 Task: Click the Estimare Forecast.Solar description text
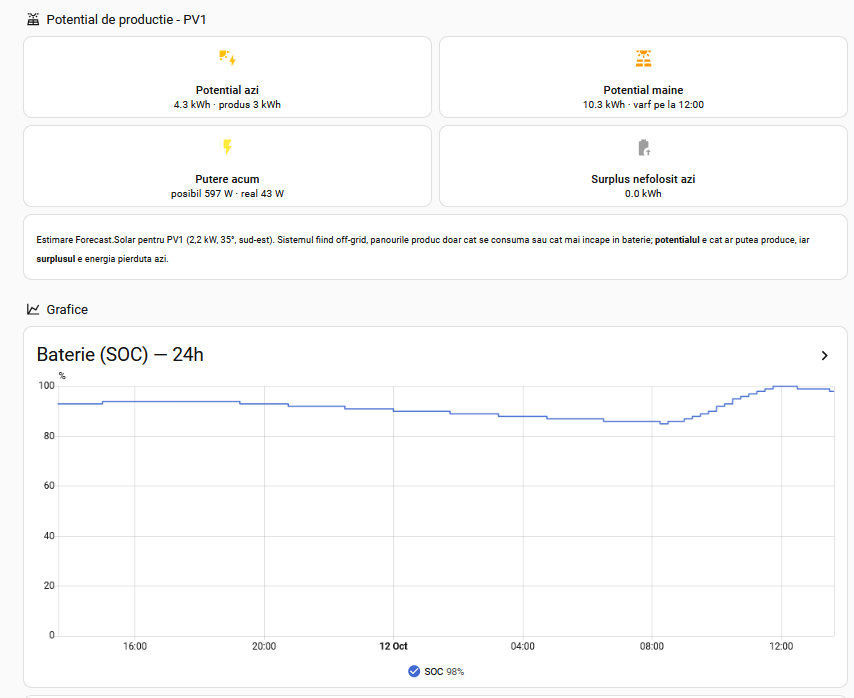[423, 249]
